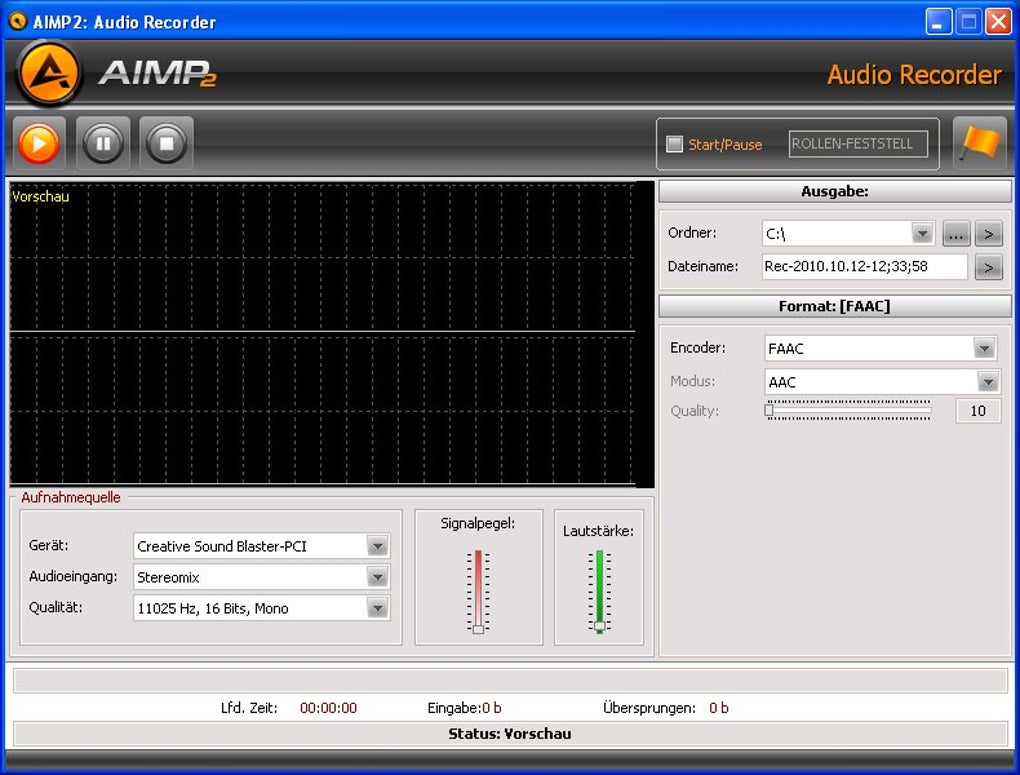
Task: Enable the Start/Pause hotkey checkbox
Action: pos(675,144)
